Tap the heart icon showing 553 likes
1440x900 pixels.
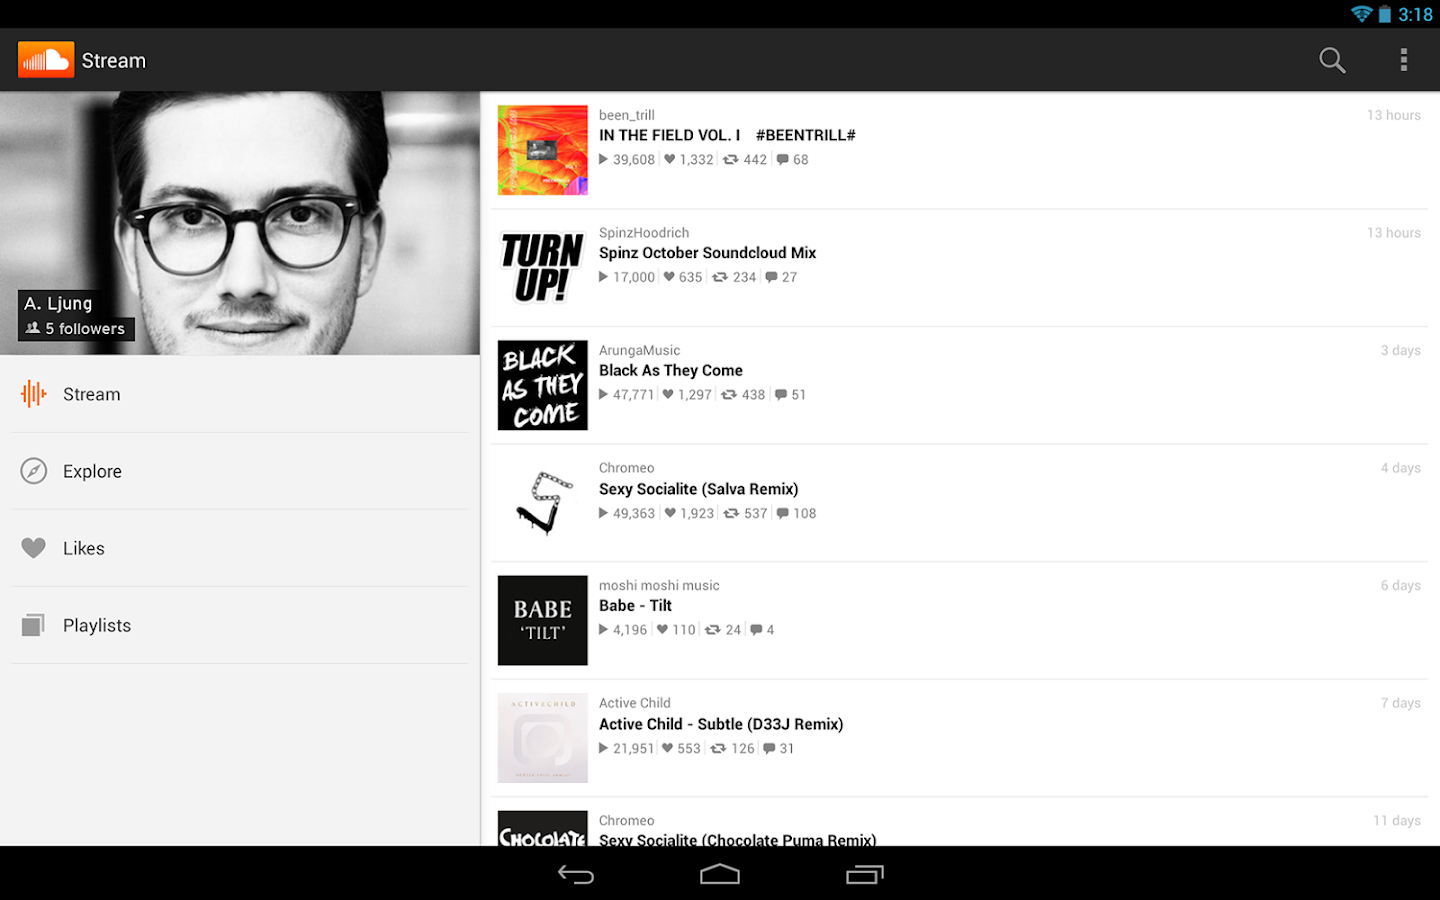[667, 748]
